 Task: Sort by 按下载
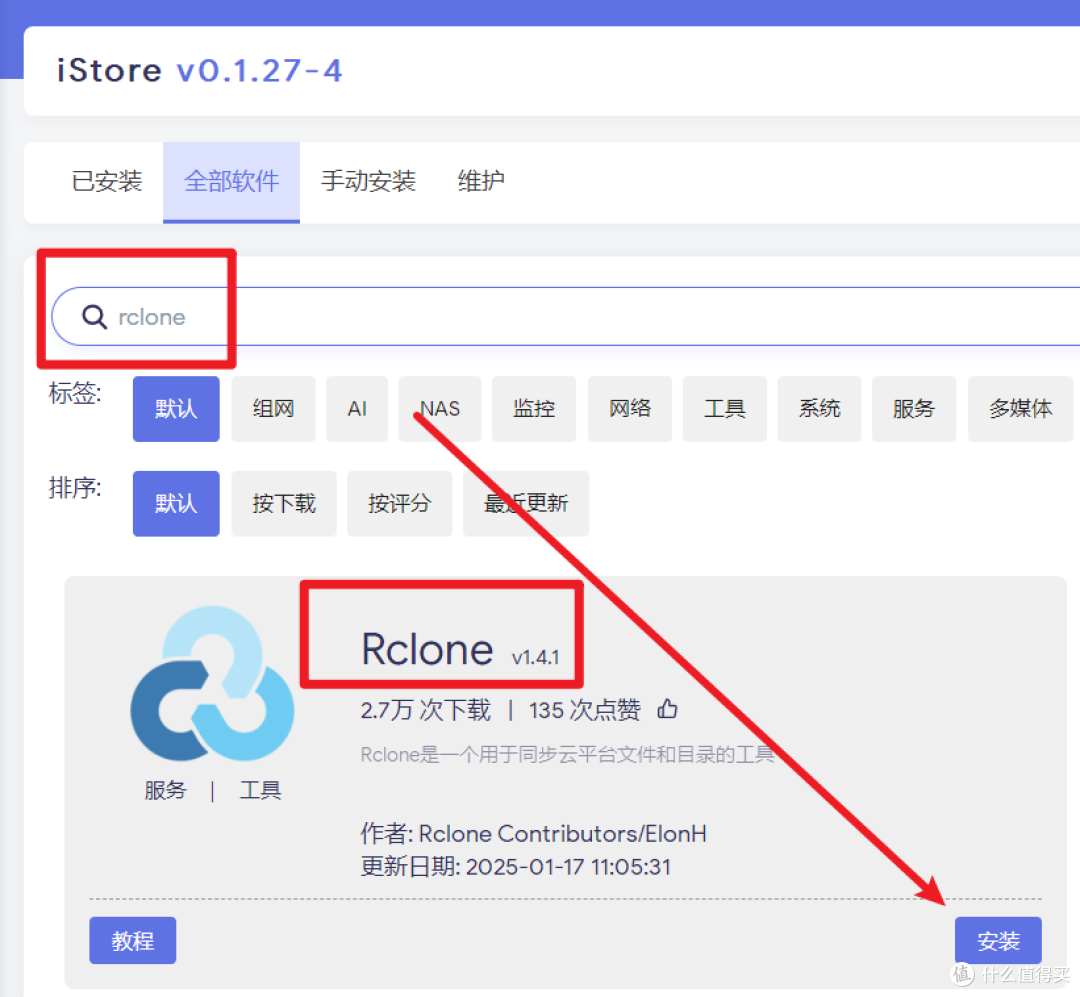pyautogui.click(x=284, y=504)
